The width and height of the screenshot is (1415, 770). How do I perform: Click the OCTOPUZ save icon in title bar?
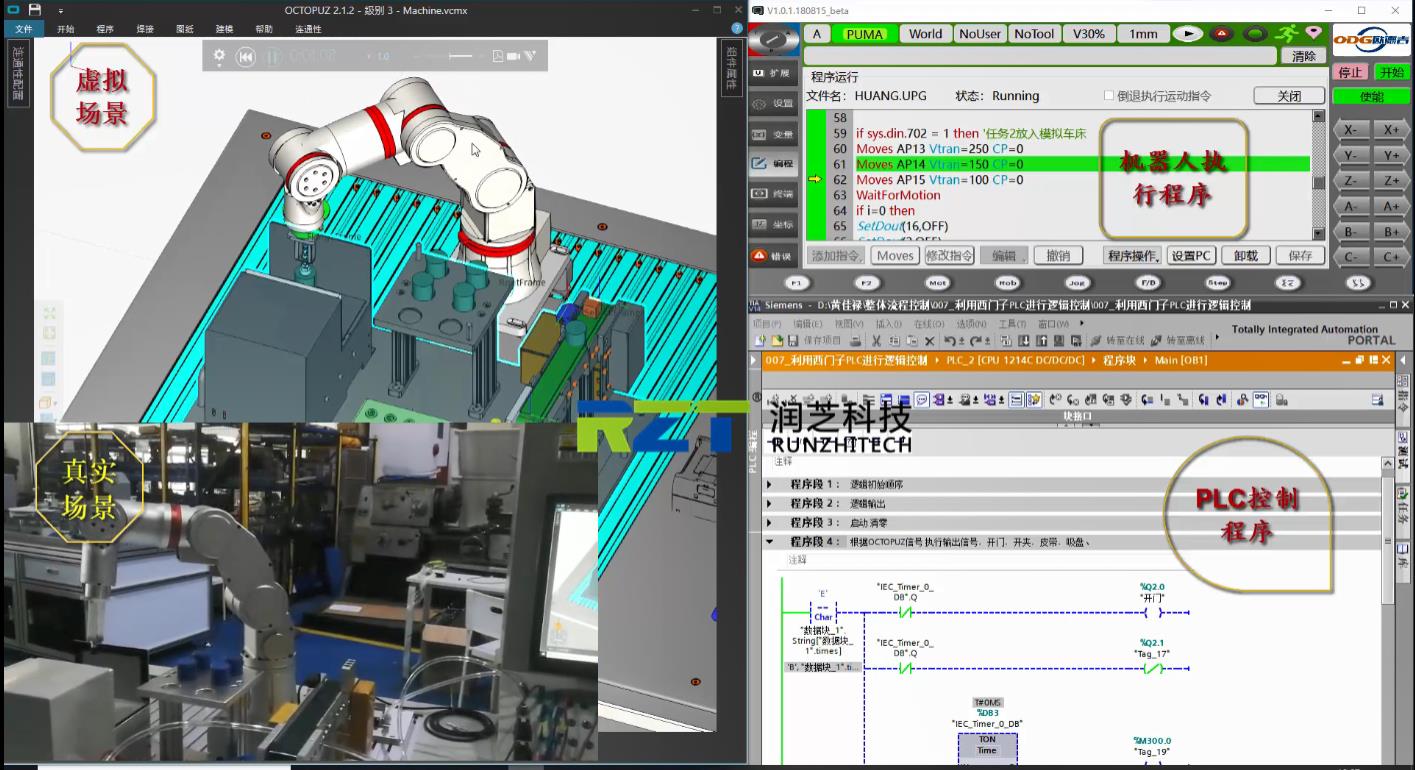[x=35, y=10]
